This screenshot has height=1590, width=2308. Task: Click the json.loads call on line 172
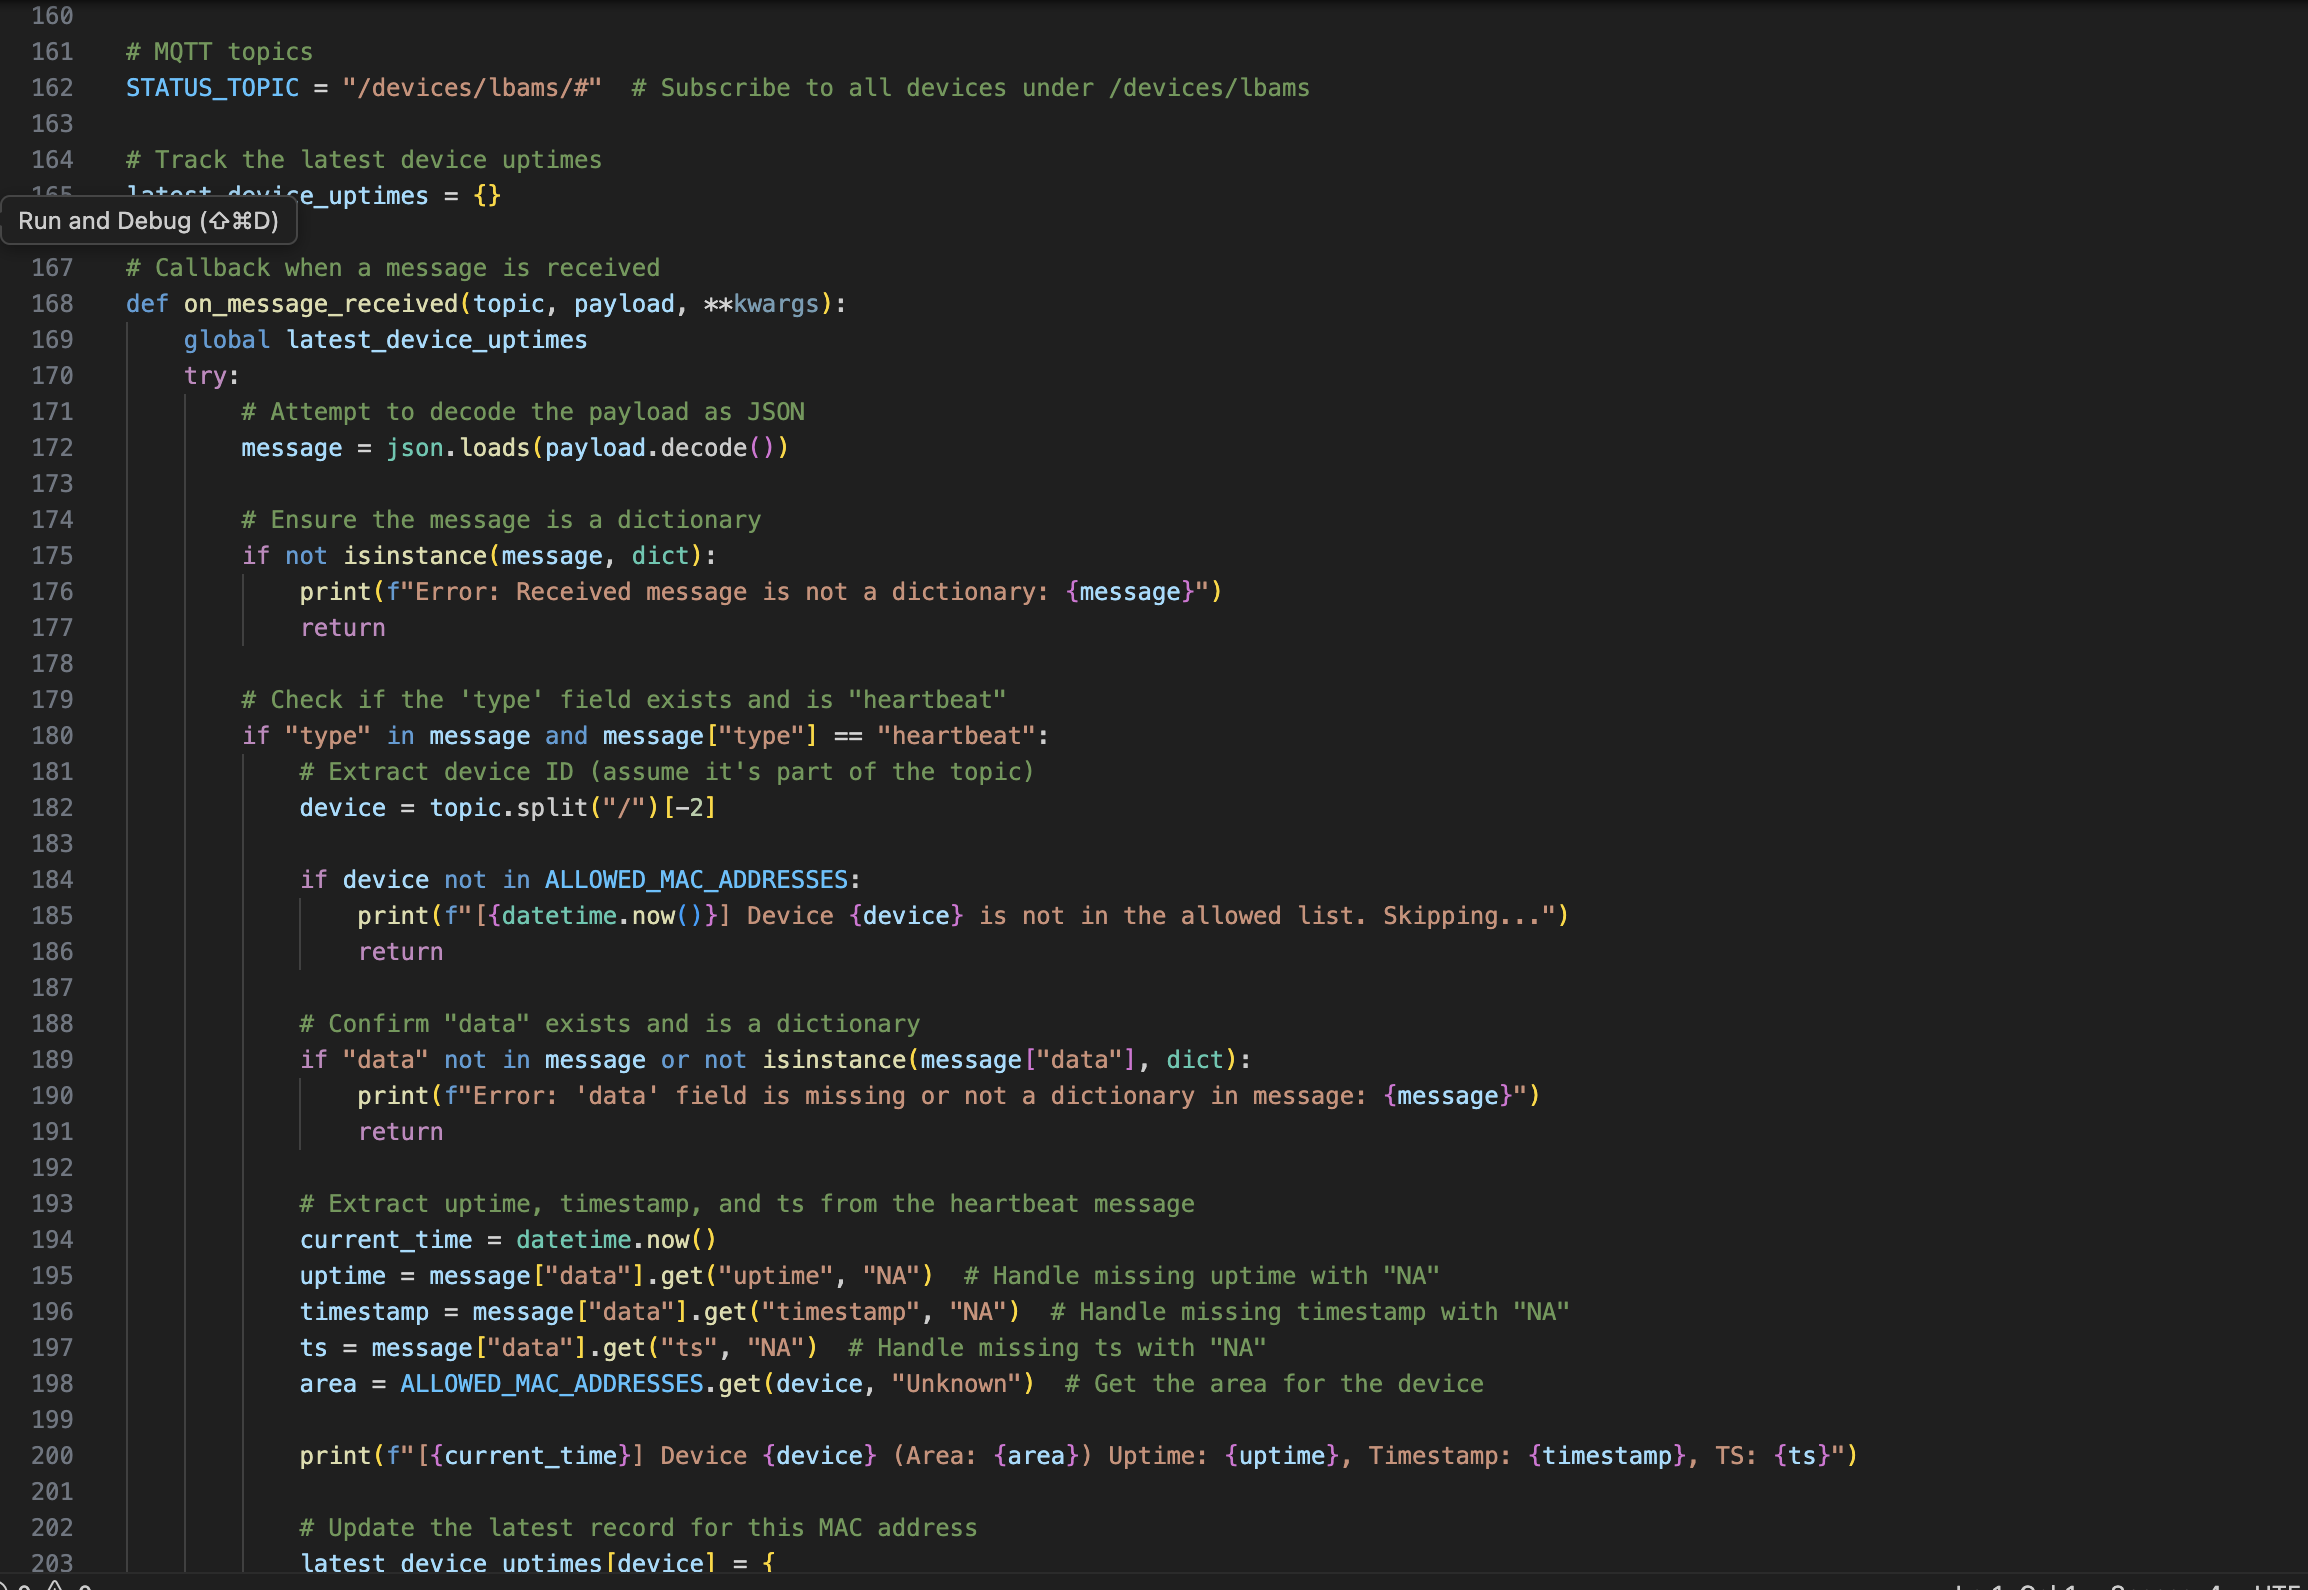(458, 448)
